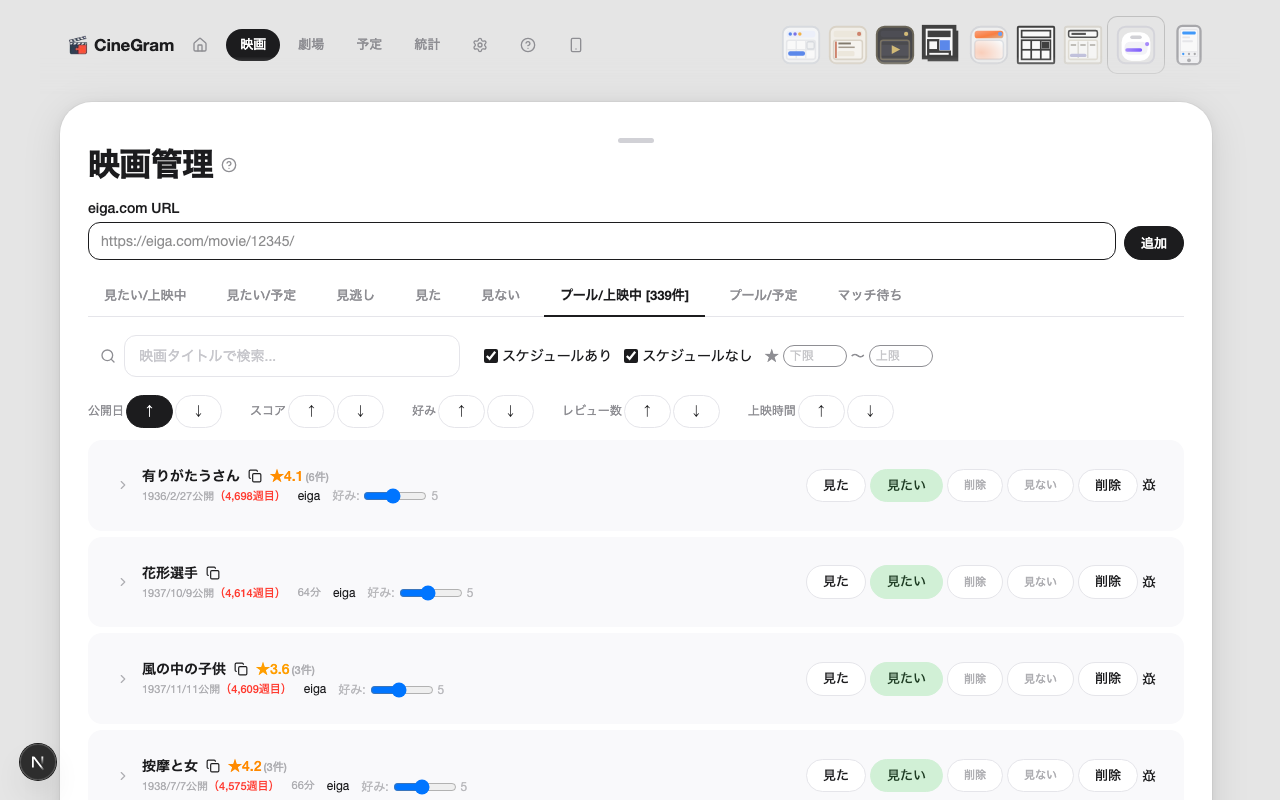Viewport: 1280px width, 800px height.
Task: Select the dark video-player theme icon top right
Action: pos(894,44)
